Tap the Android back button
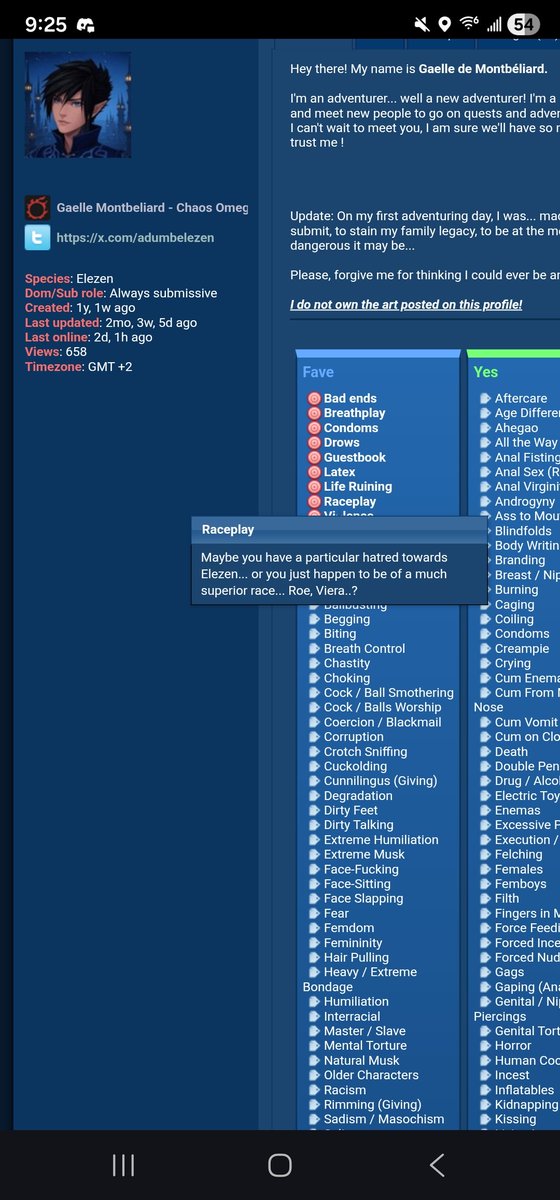This screenshot has height=1200, width=560. tap(437, 1164)
